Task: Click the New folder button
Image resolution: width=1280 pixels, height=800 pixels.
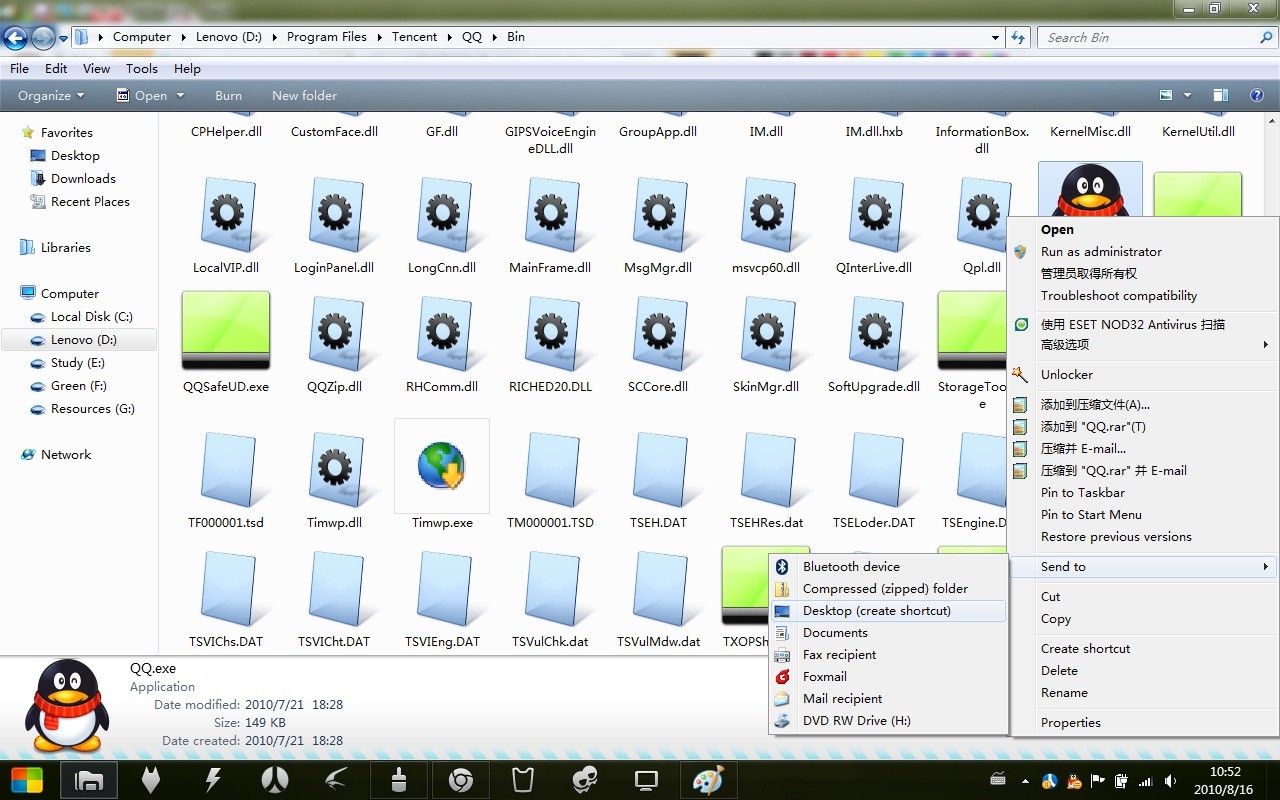Action: click(304, 96)
